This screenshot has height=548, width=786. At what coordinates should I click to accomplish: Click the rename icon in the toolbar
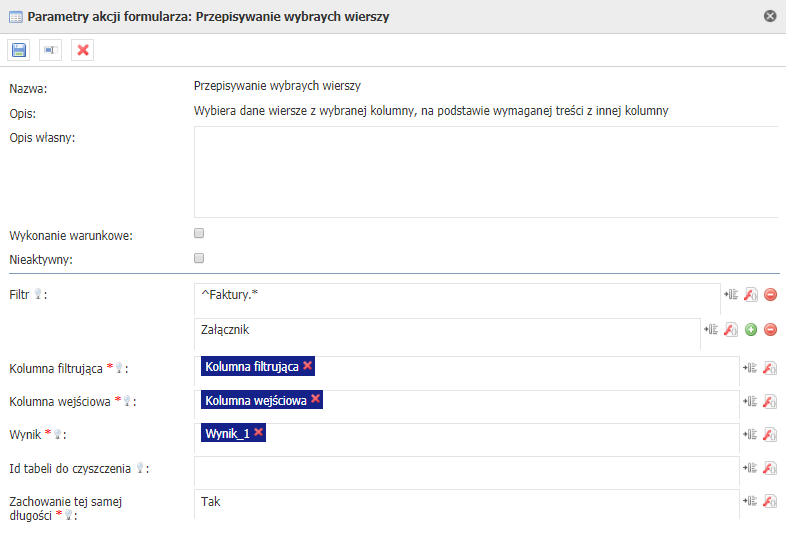[50, 50]
